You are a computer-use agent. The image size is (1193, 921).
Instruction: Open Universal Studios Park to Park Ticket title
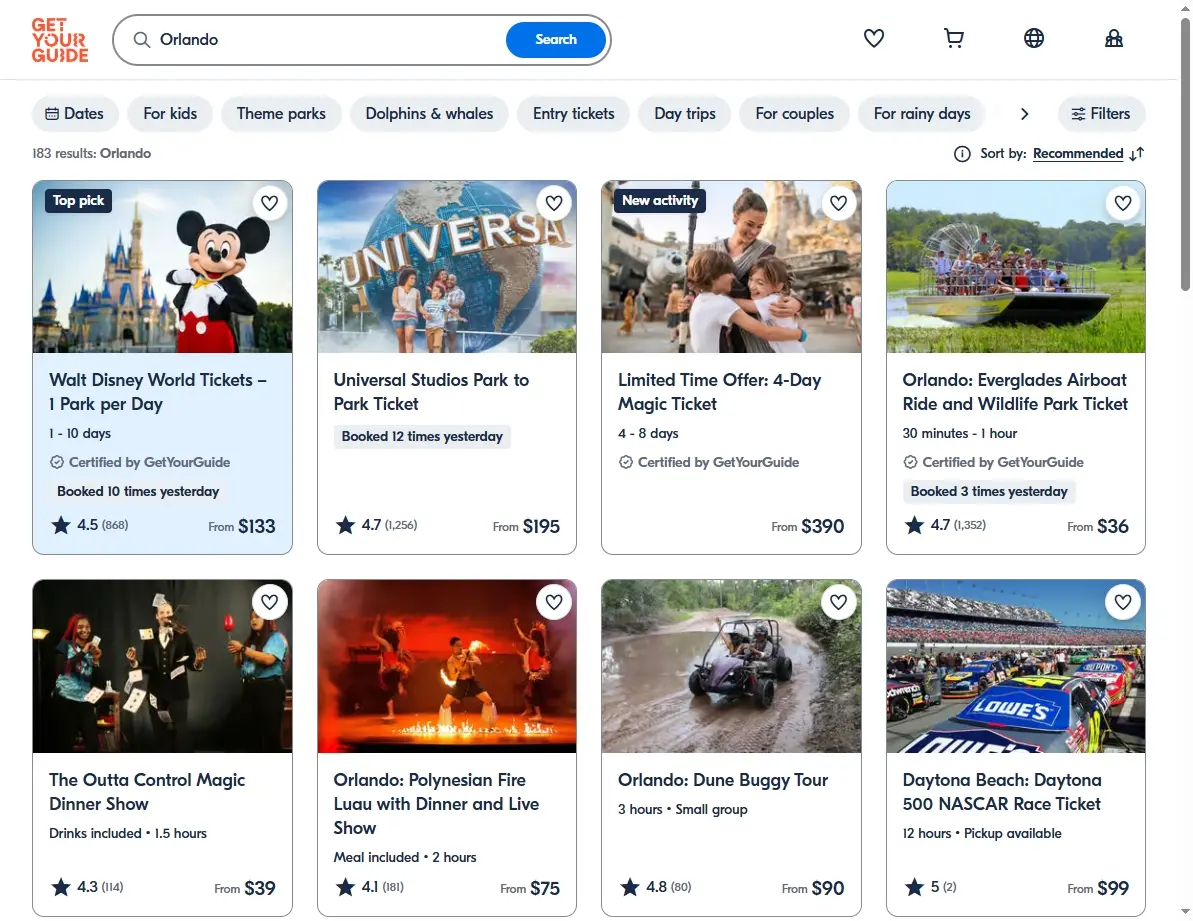point(431,392)
